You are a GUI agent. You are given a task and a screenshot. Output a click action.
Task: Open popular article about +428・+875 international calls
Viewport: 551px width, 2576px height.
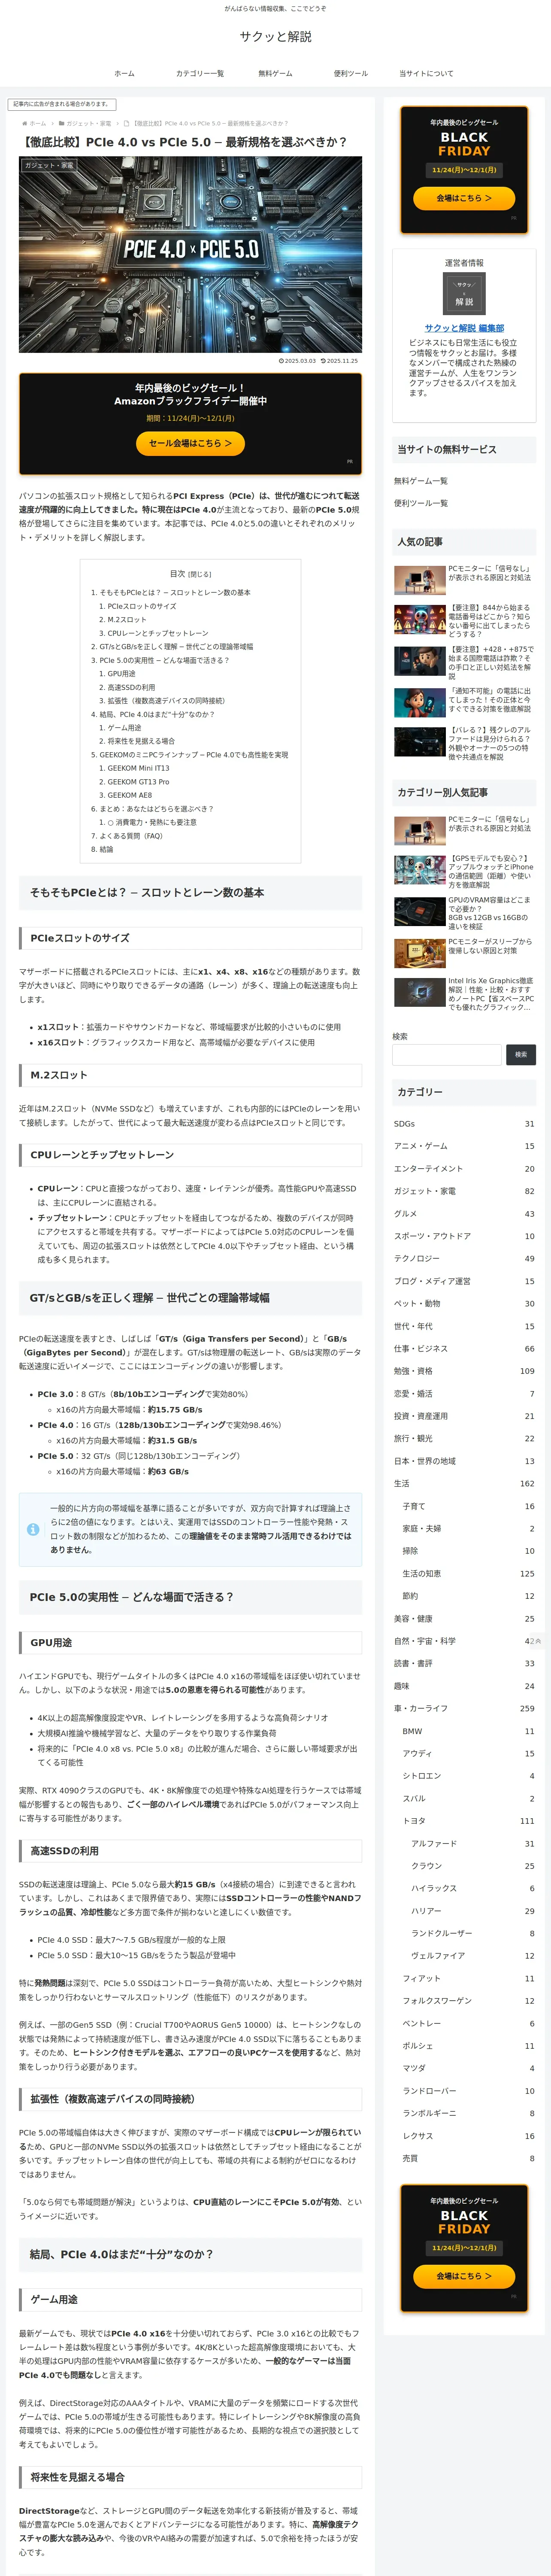tap(464, 662)
